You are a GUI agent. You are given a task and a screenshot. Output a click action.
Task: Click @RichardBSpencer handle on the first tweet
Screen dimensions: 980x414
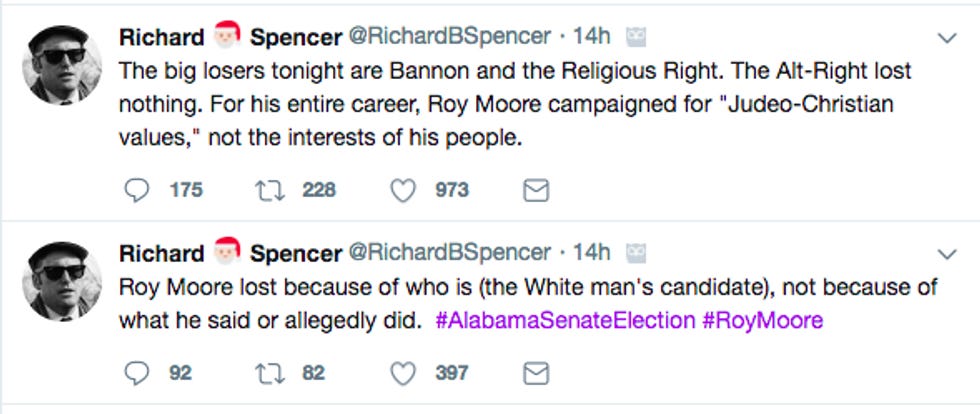(x=448, y=37)
